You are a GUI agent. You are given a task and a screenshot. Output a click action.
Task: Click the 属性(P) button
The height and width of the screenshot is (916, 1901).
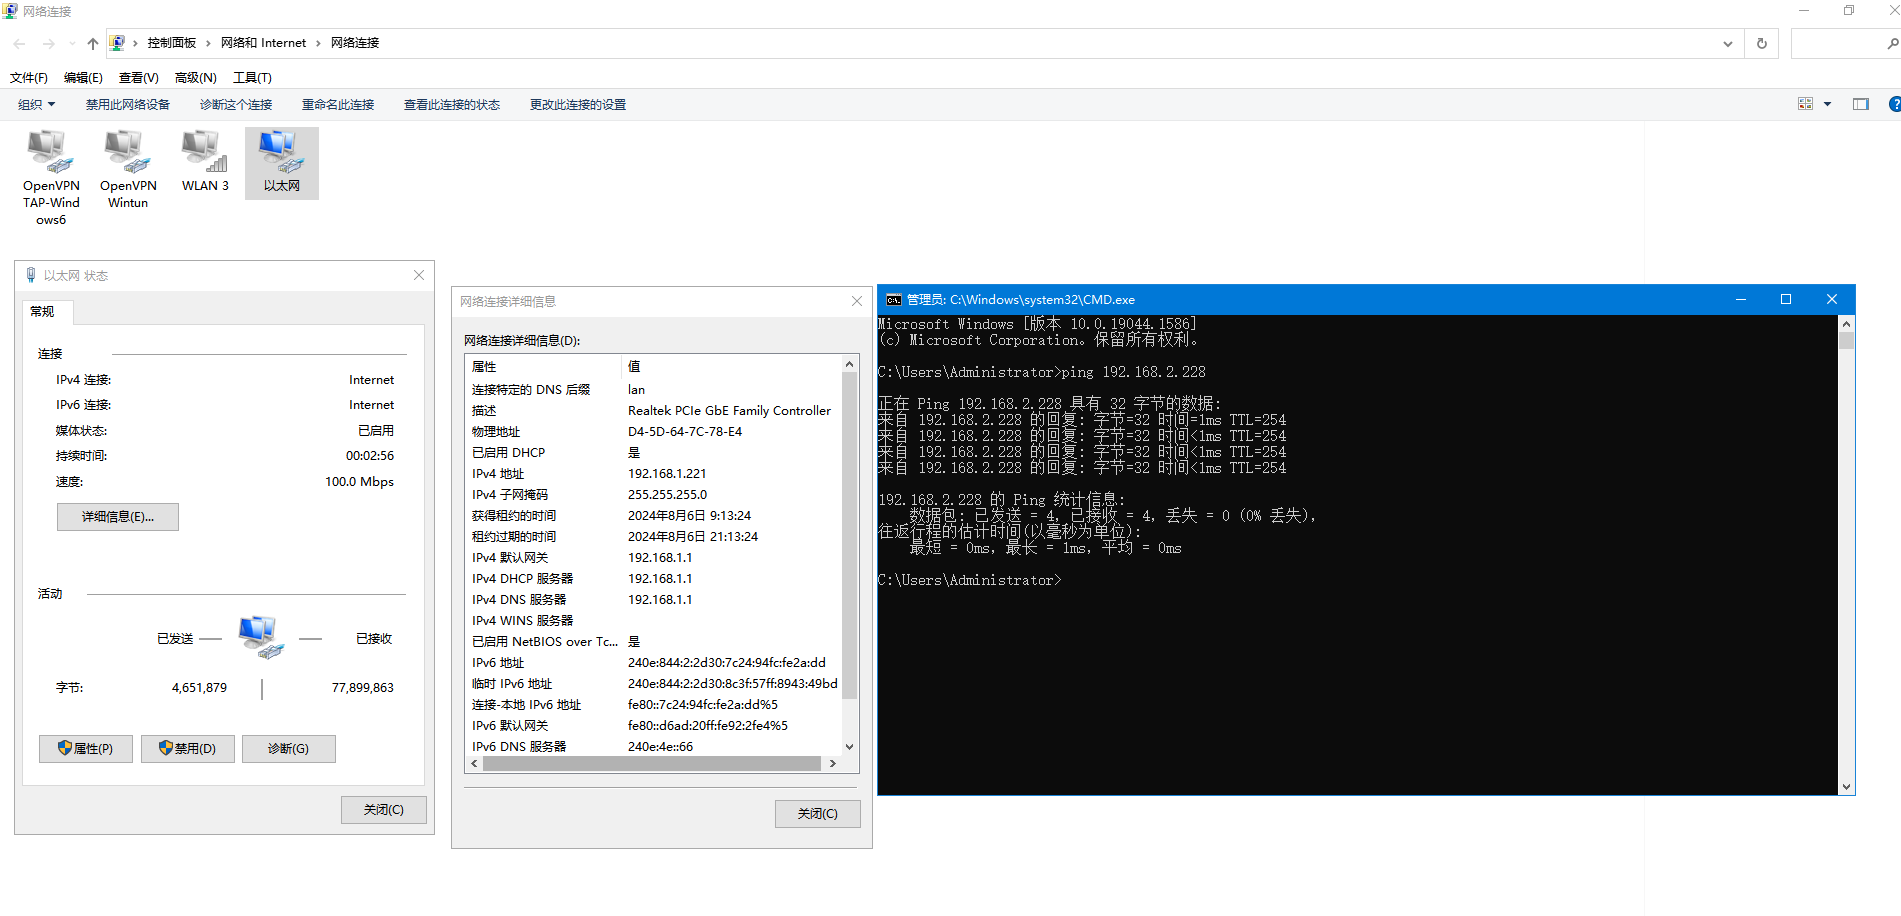point(86,748)
